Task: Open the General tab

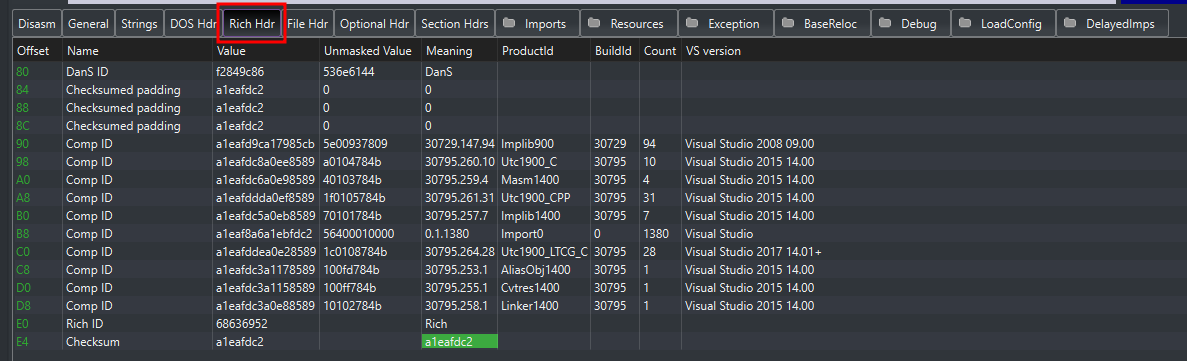Action: pyautogui.click(x=89, y=23)
